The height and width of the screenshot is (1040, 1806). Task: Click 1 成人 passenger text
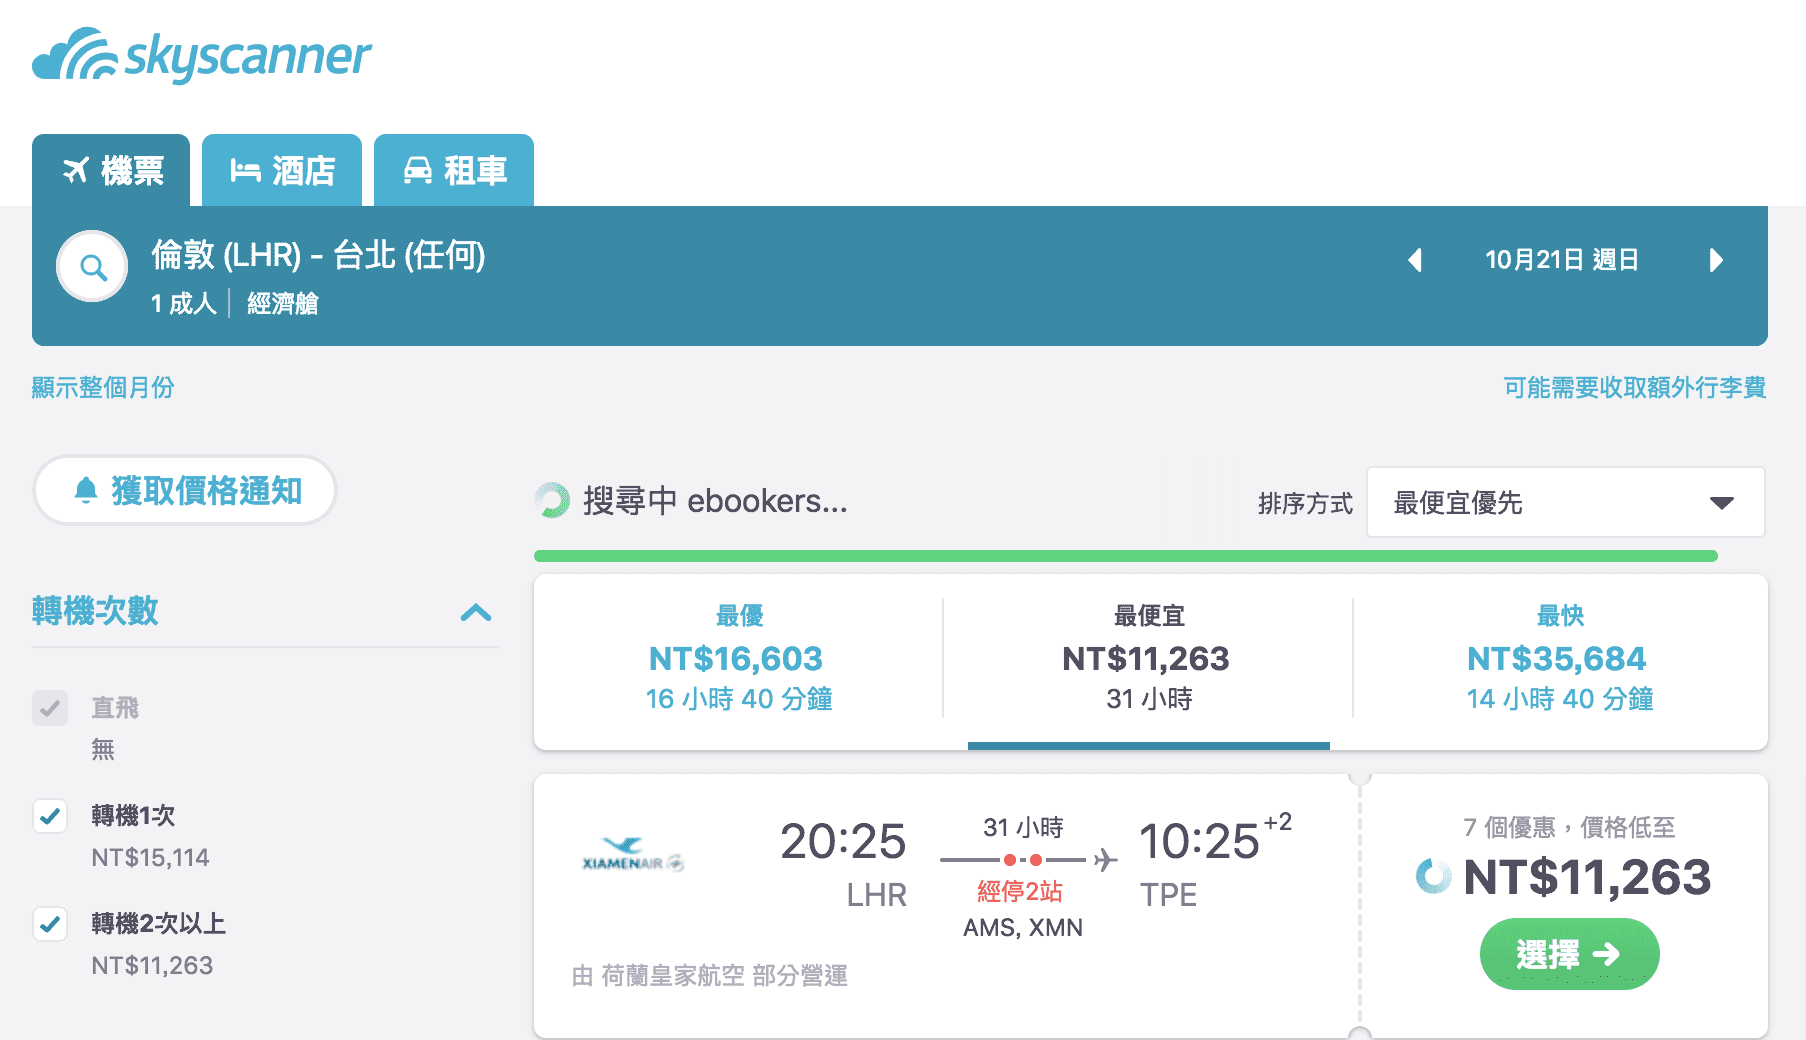(183, 303)
